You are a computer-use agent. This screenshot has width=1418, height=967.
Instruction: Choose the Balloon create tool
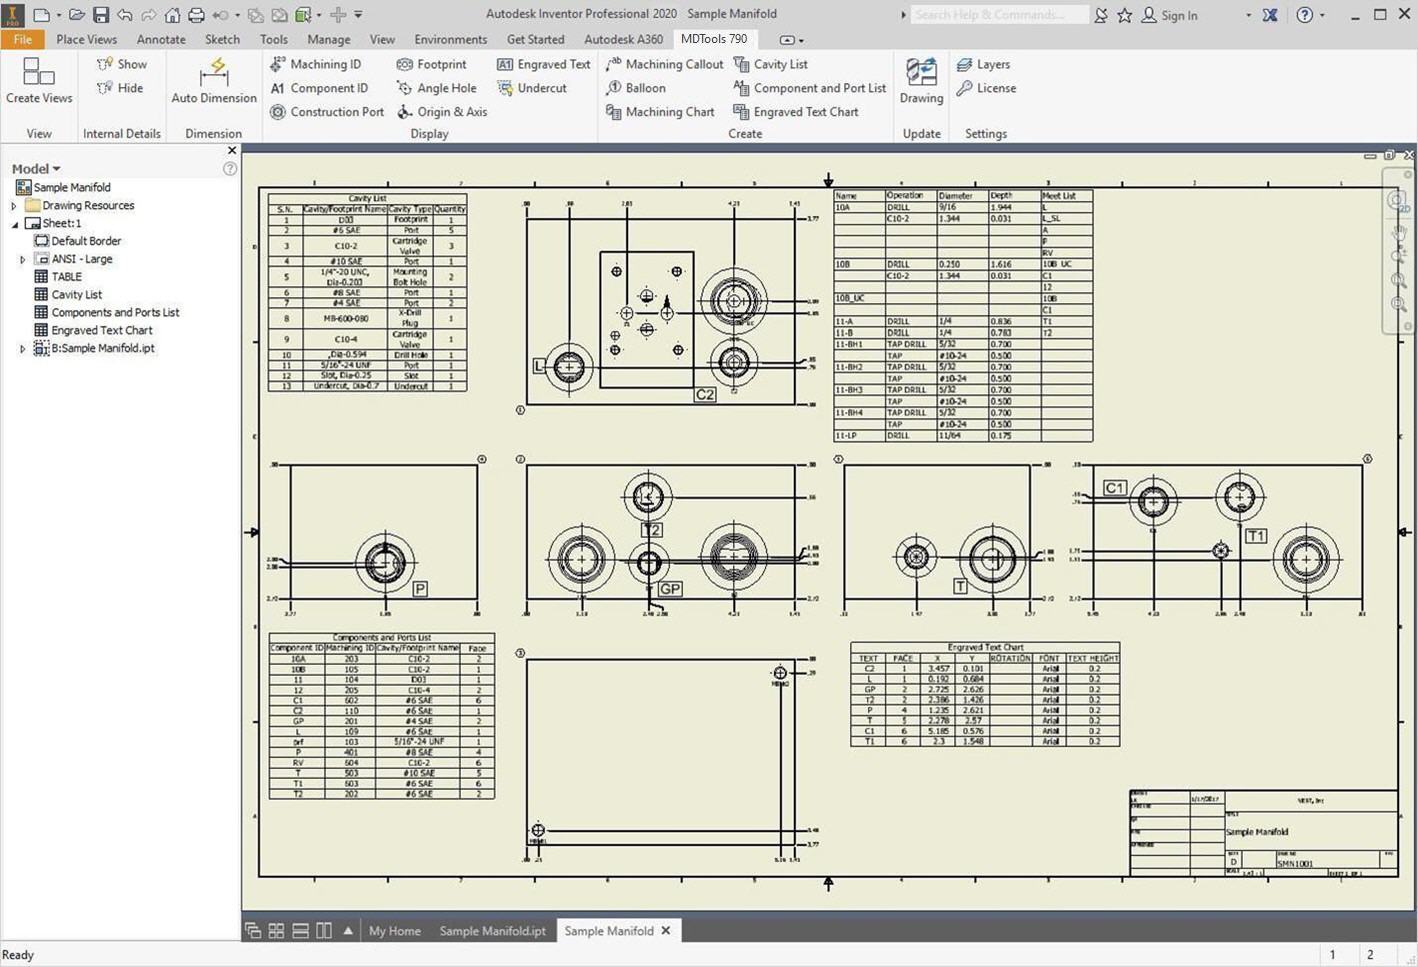point(635,88)
